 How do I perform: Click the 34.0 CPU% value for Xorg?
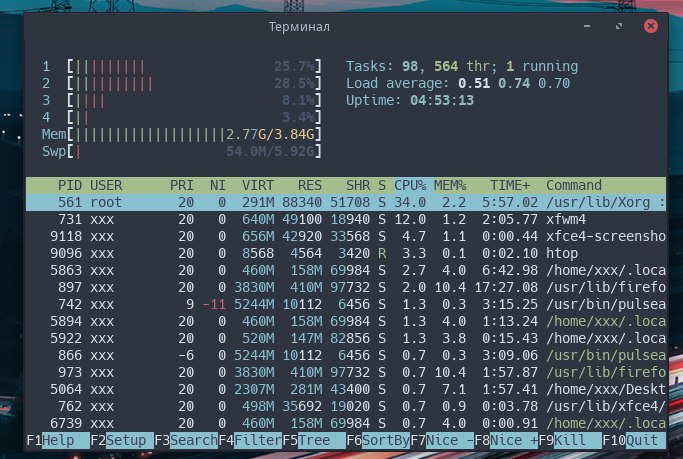tap(410, 202)
